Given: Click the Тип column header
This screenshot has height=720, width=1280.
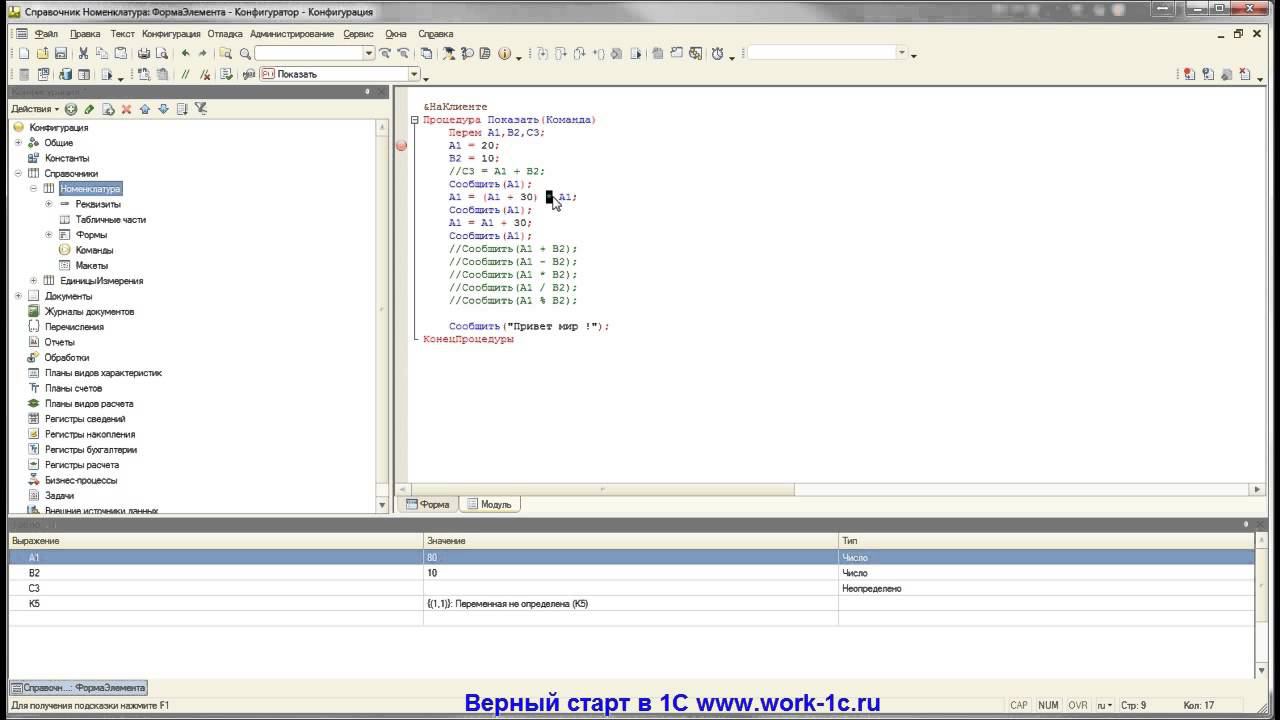Looking at the screenshot, I should click(x=1047, y=541).
